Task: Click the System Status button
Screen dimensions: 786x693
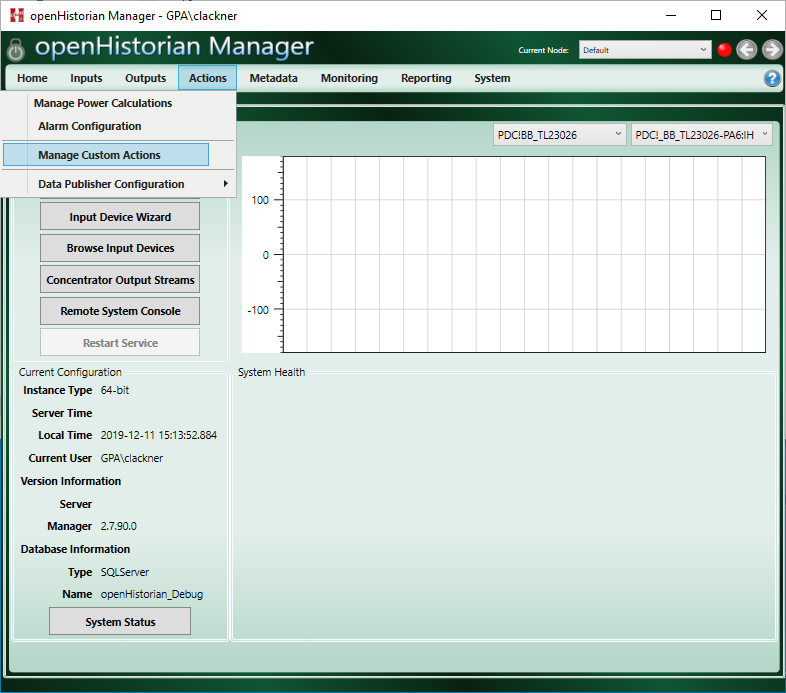Action: point(120,622)
